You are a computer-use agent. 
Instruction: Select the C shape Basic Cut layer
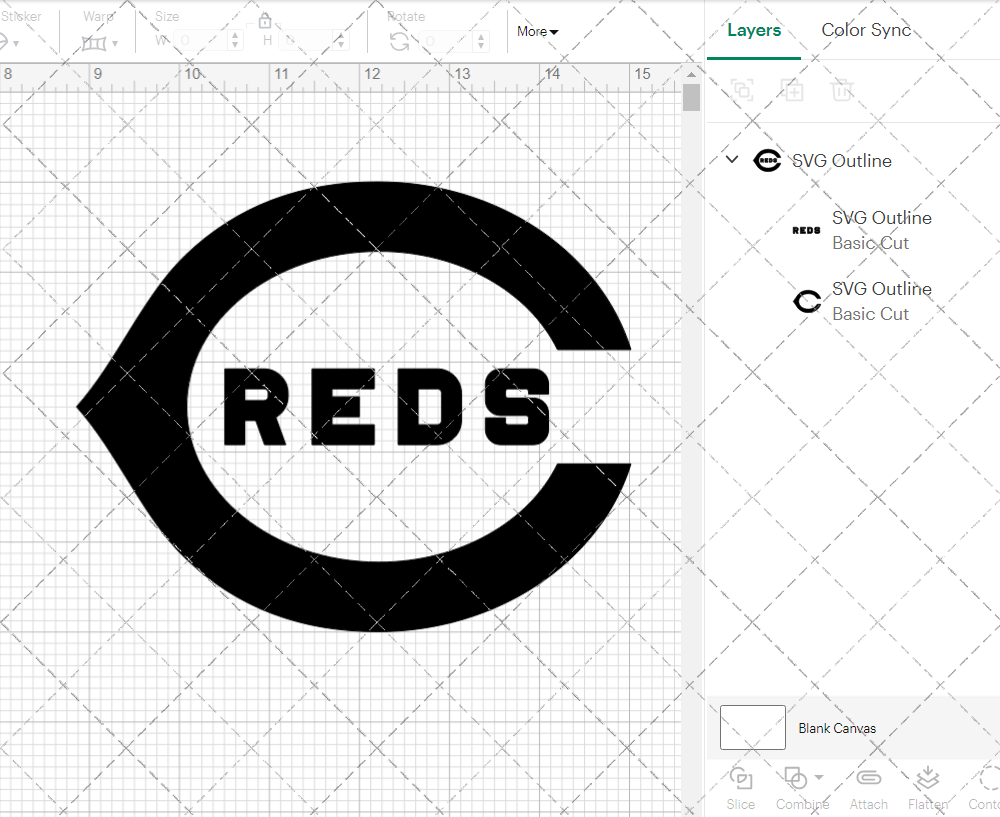point(853,301)
